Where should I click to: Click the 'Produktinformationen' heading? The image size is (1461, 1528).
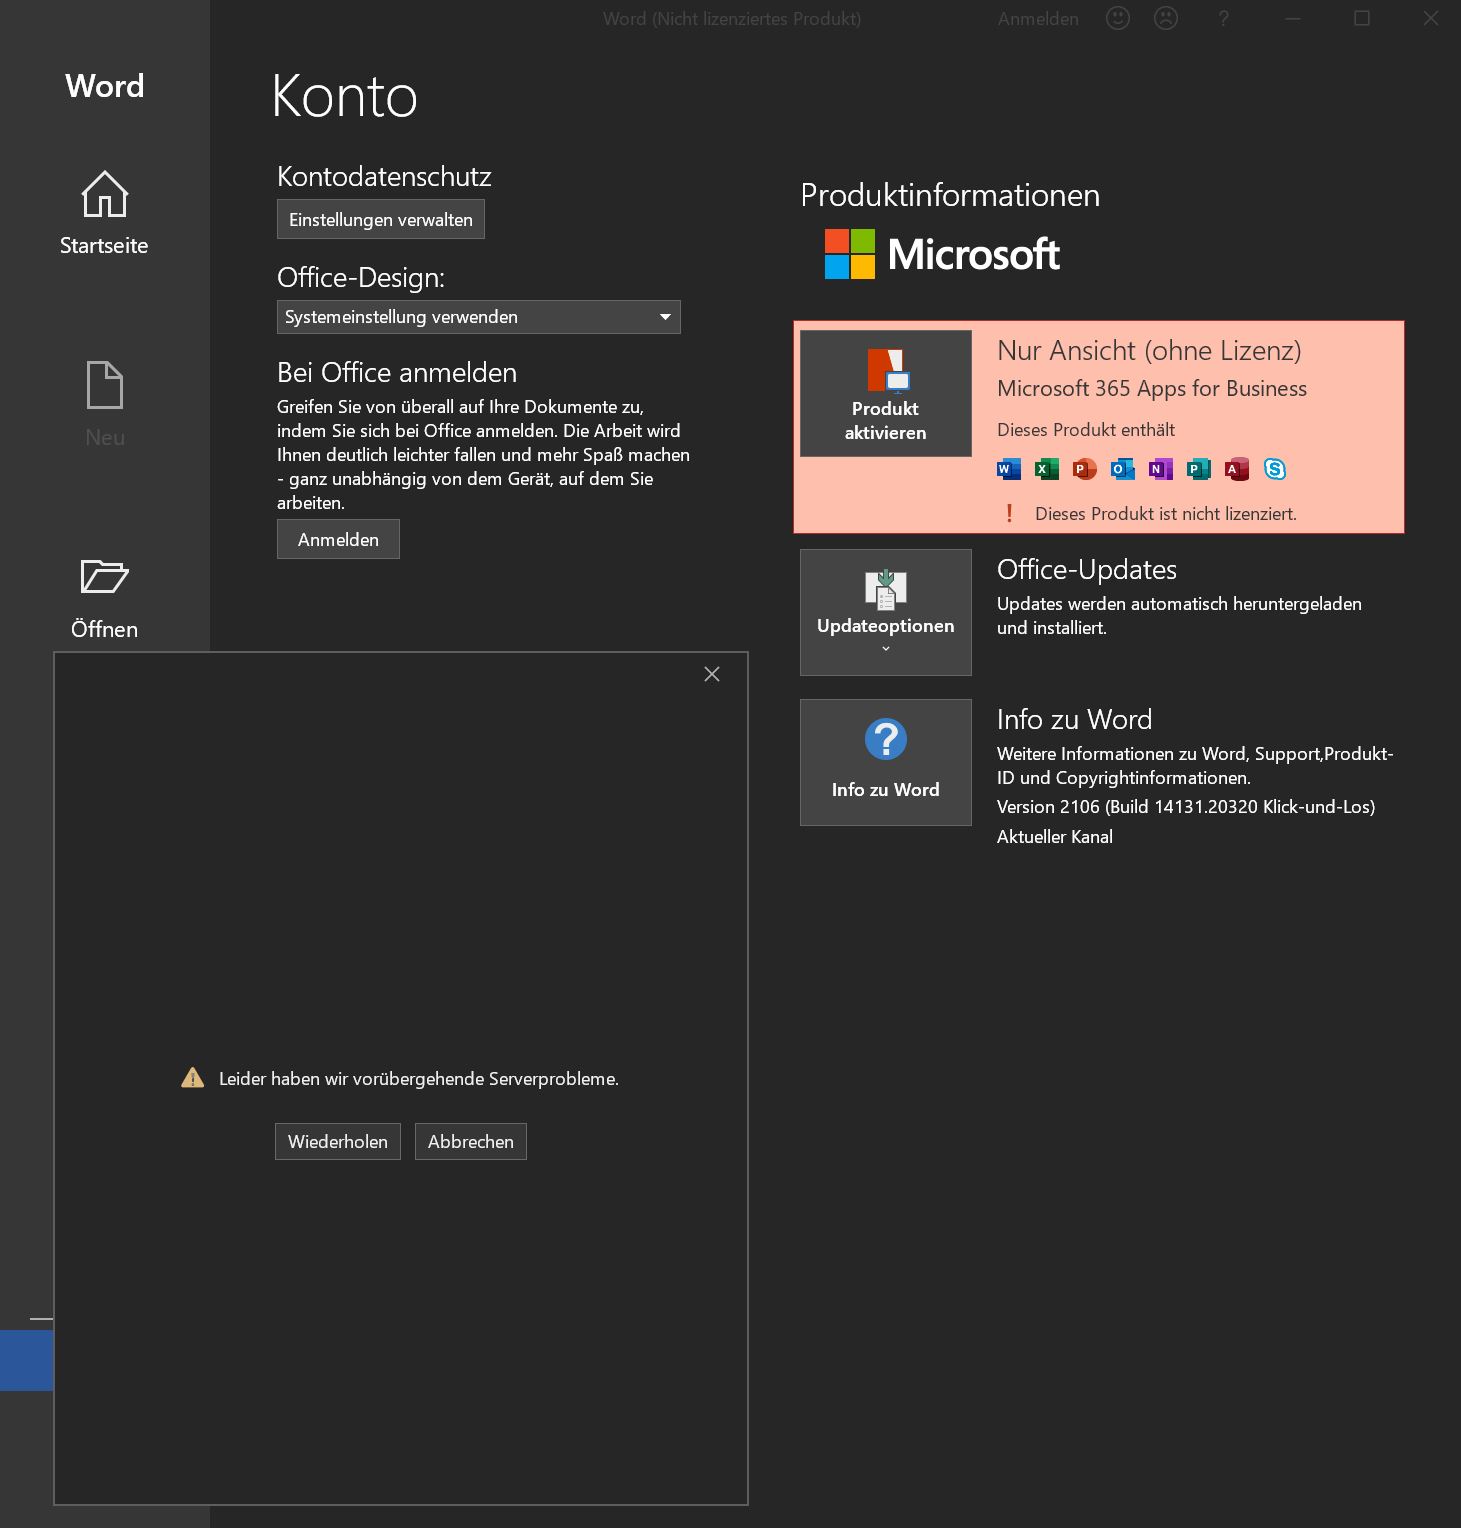pyautogui.click(x=950, y=195)
